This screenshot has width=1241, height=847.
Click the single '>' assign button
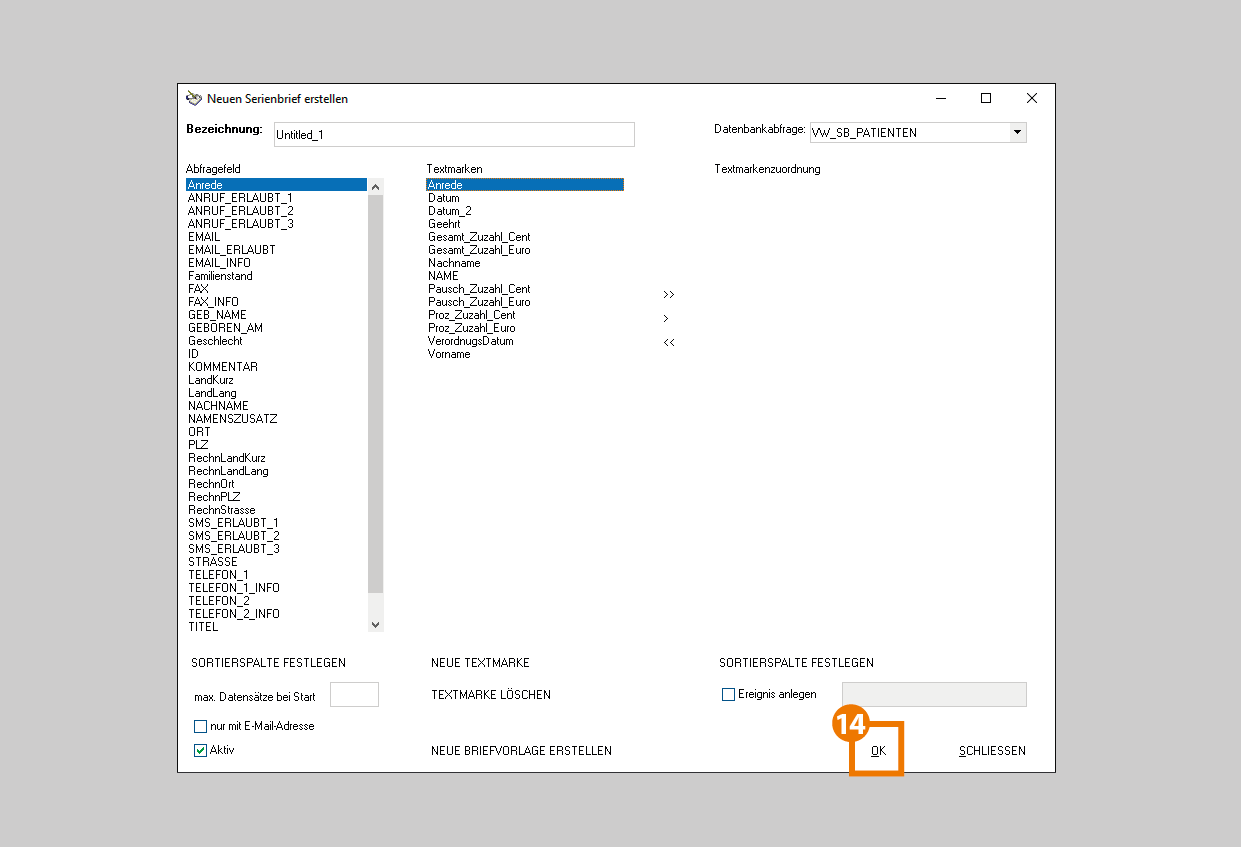666,319
